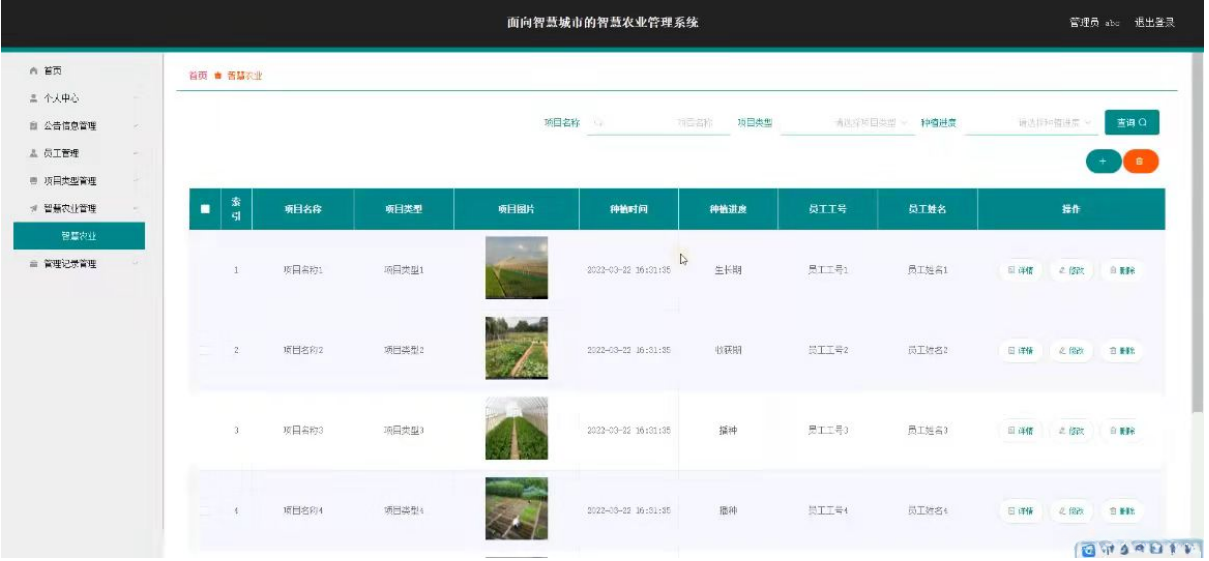Click 管理员 abc user label
This screenshot has height=561, width=1209.
(x=1095, y=23)
